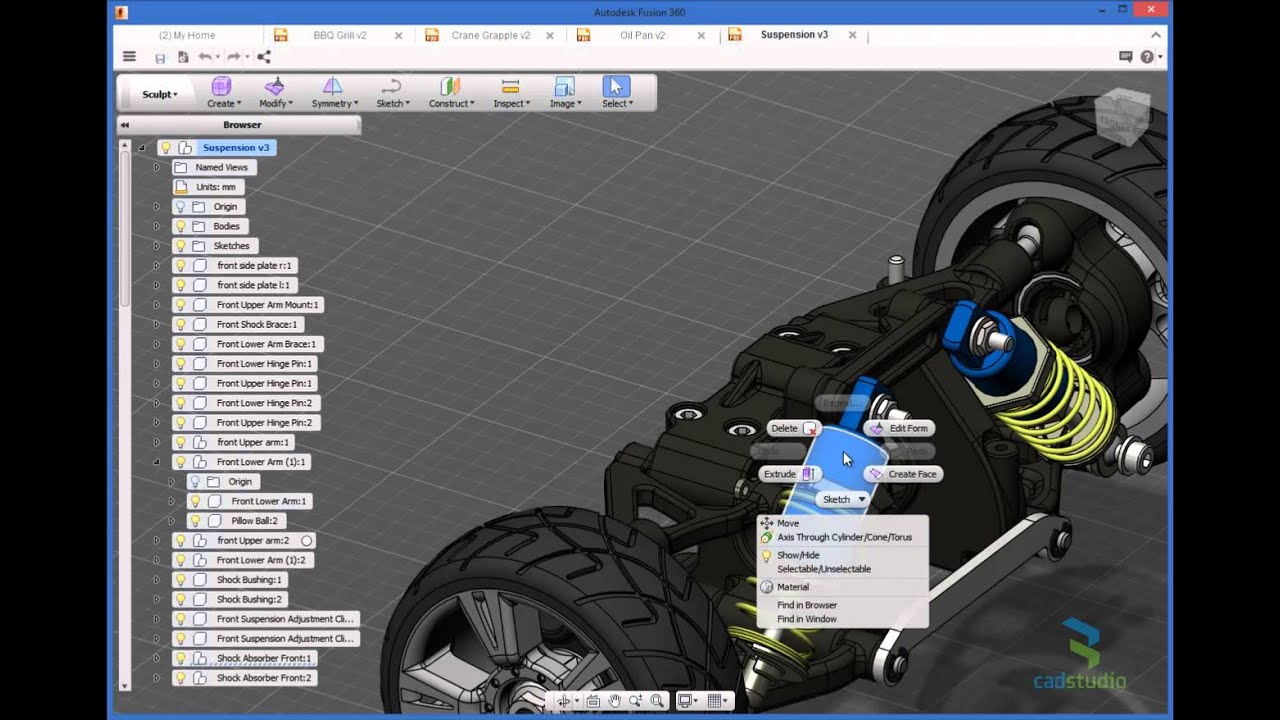Toggle visibility of Pillow Ball:2
1280x720 pixels.
[196, 521]
